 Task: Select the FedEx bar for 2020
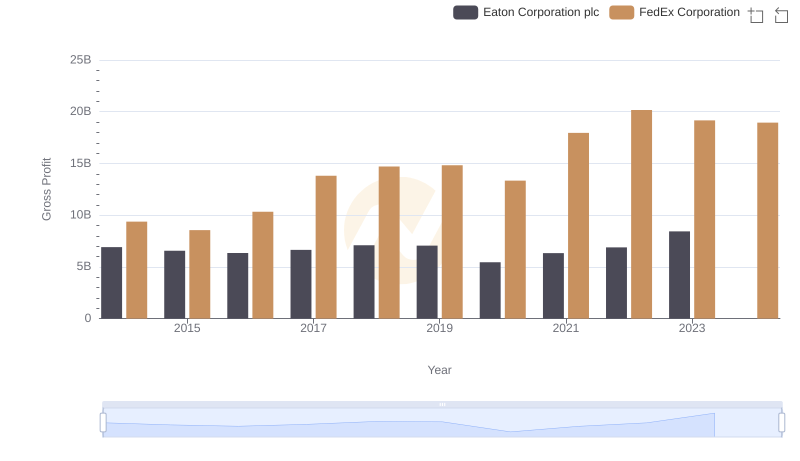tap(515, 249)
